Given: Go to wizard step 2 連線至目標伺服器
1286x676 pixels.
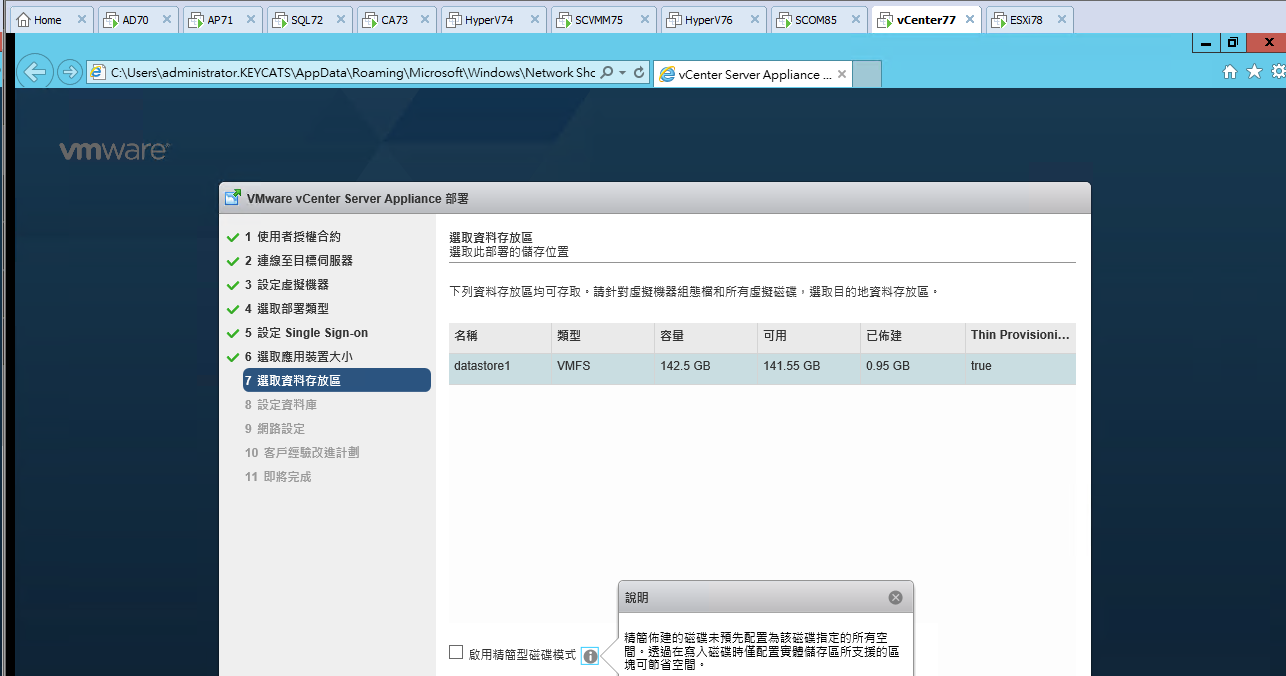Looking at the screenshot, I should tap(298, 261).
